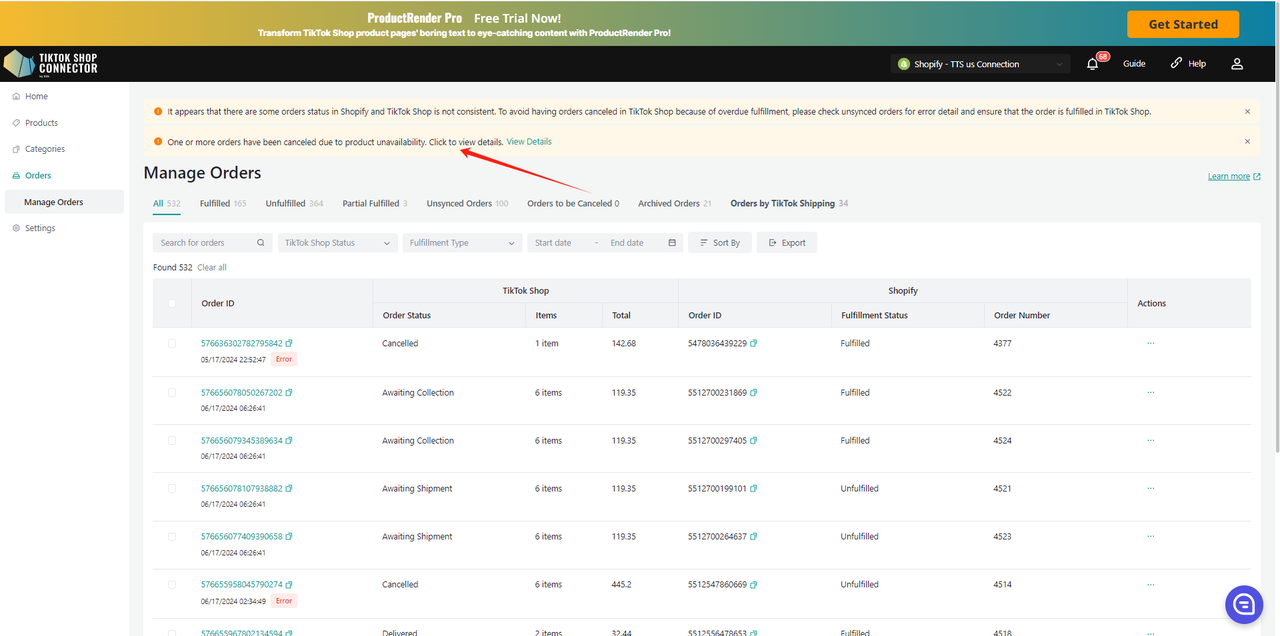The image size is (1280, 636).
Task: Click Clear all filters link
Action: 212,268
